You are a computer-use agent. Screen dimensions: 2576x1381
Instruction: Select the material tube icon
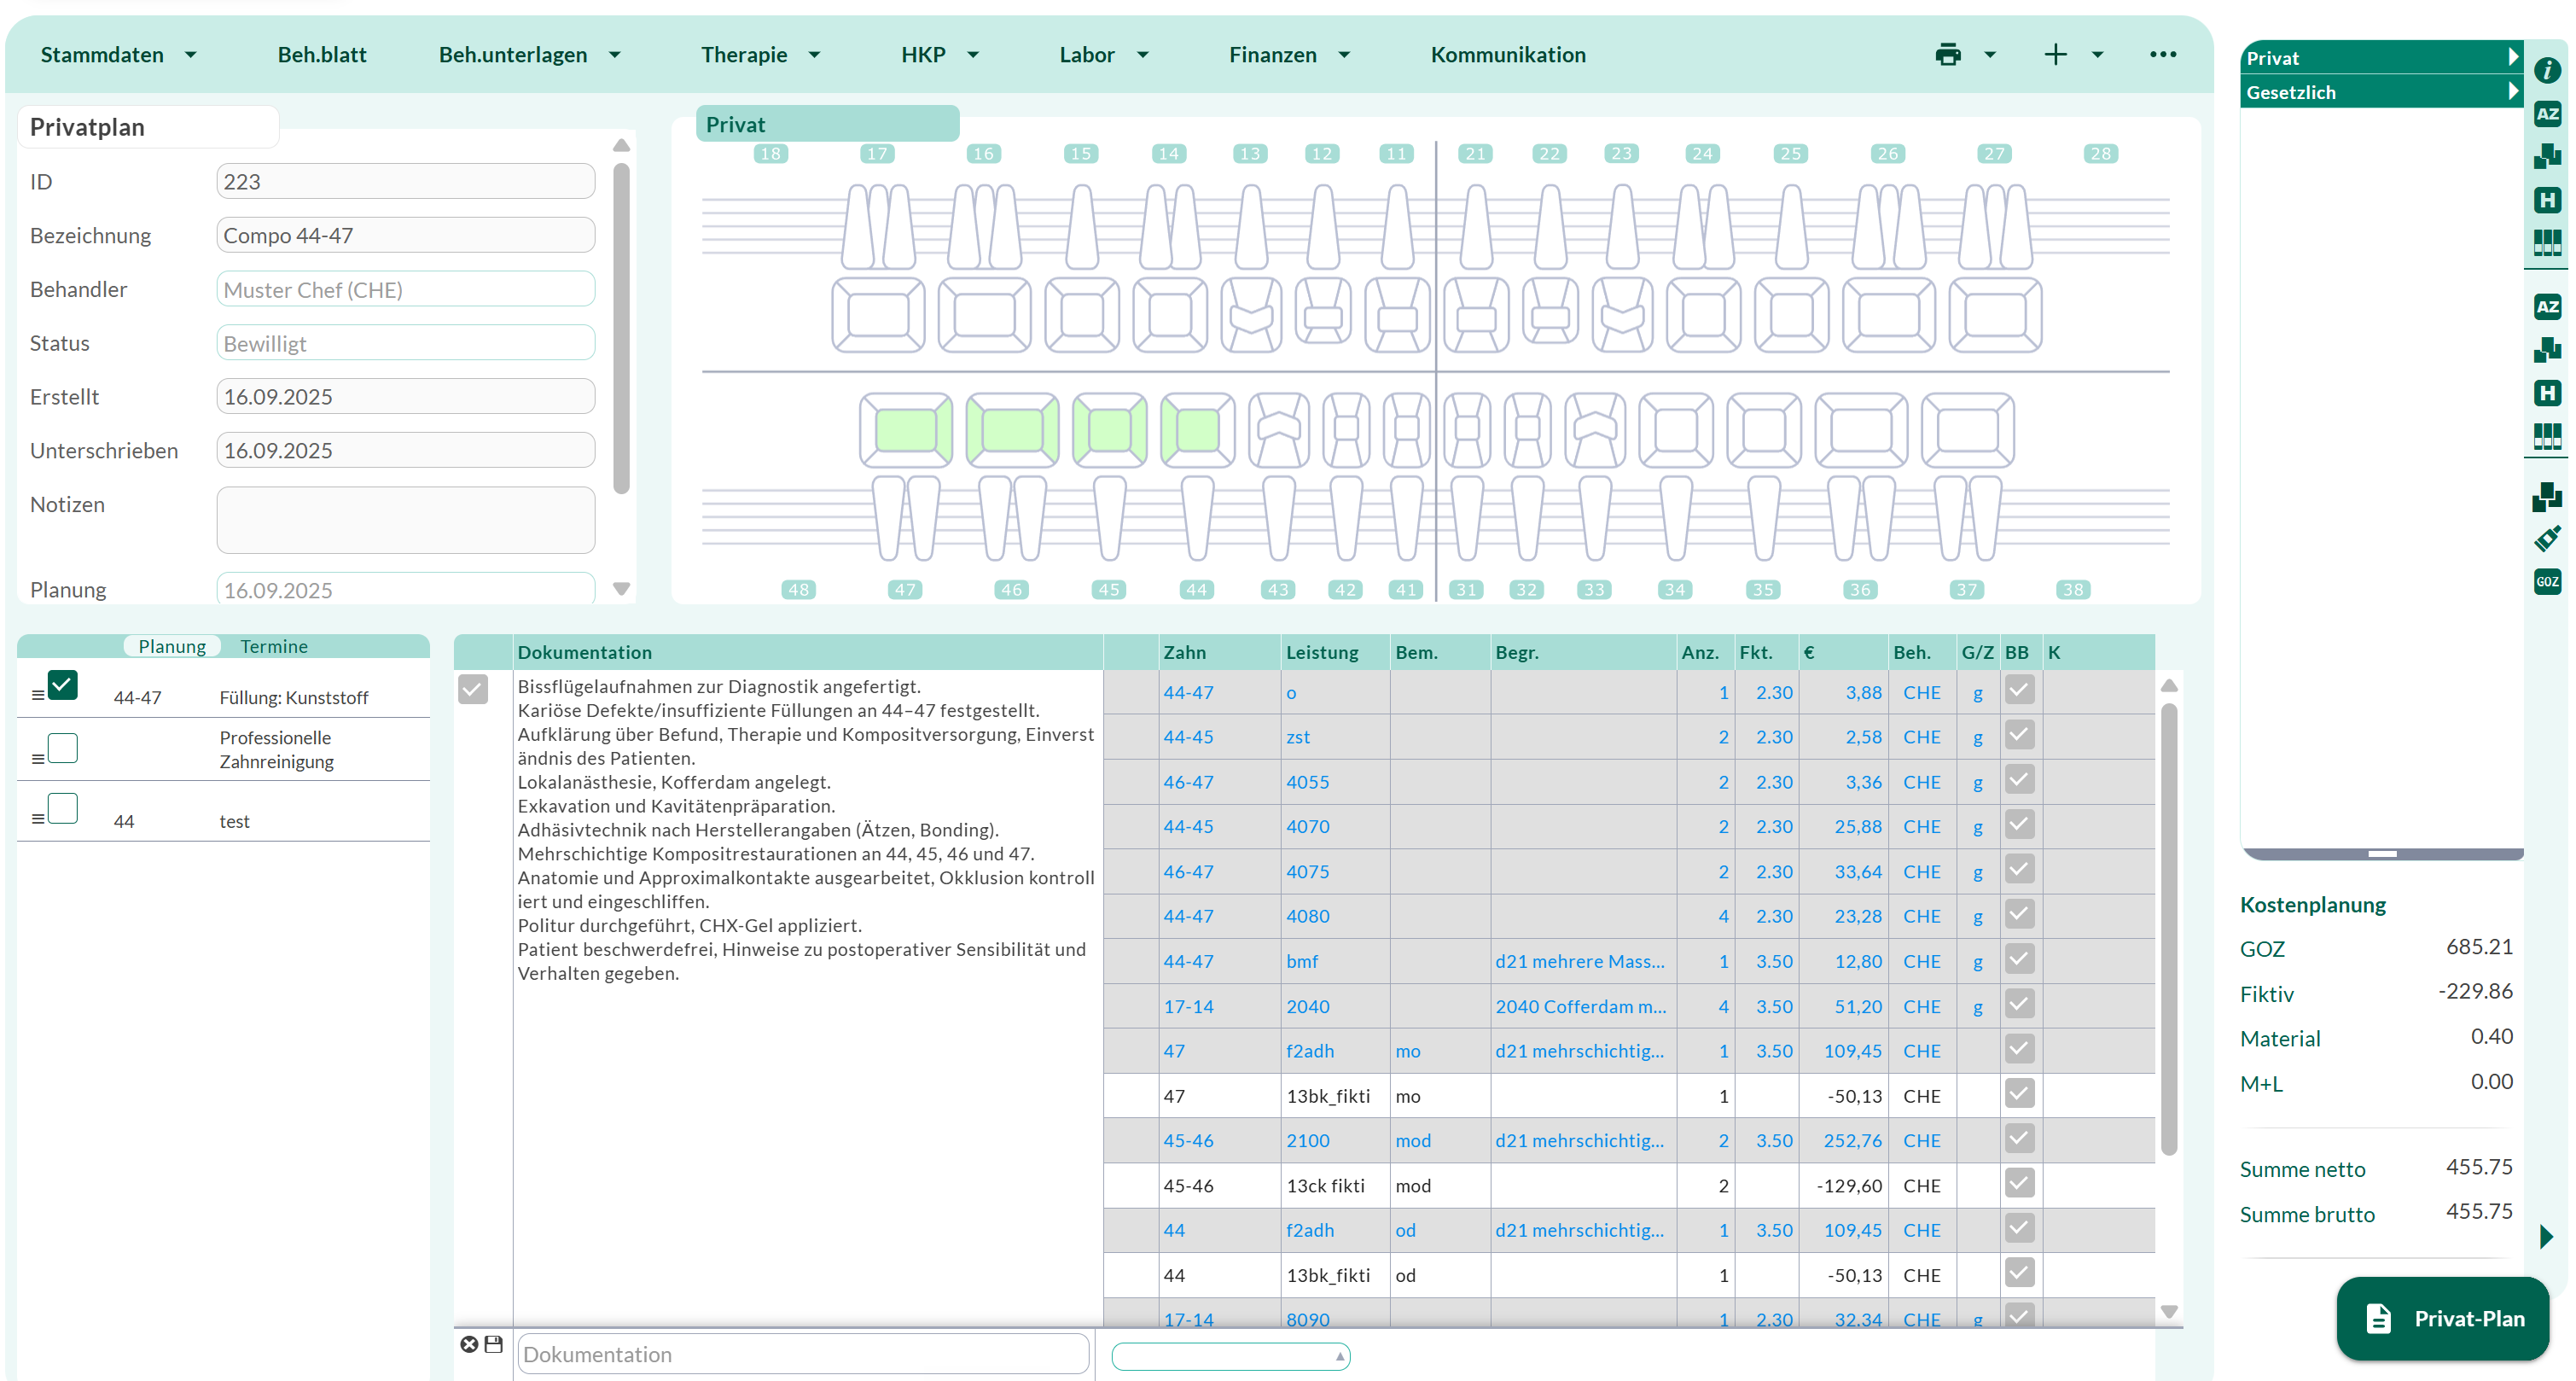click(2547, 539)
